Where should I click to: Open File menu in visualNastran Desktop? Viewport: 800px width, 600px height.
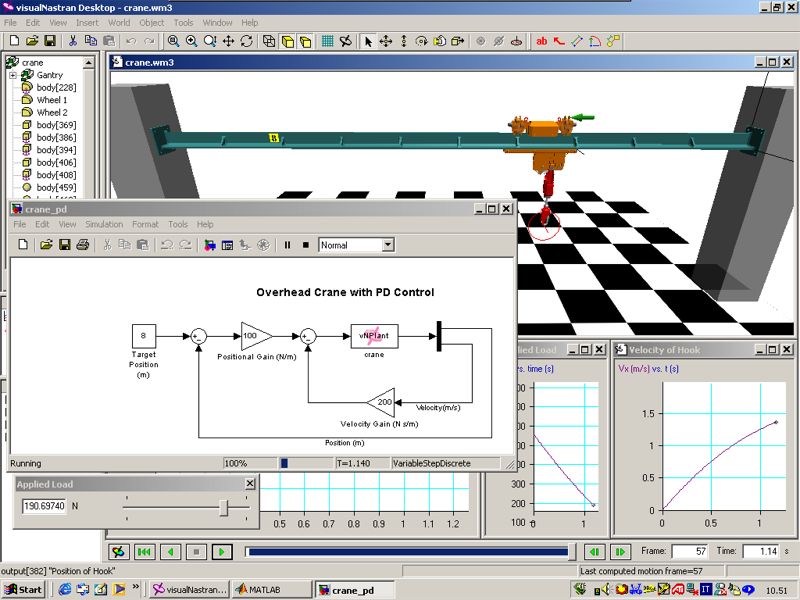pyautogui.click(x=10, y=23)
